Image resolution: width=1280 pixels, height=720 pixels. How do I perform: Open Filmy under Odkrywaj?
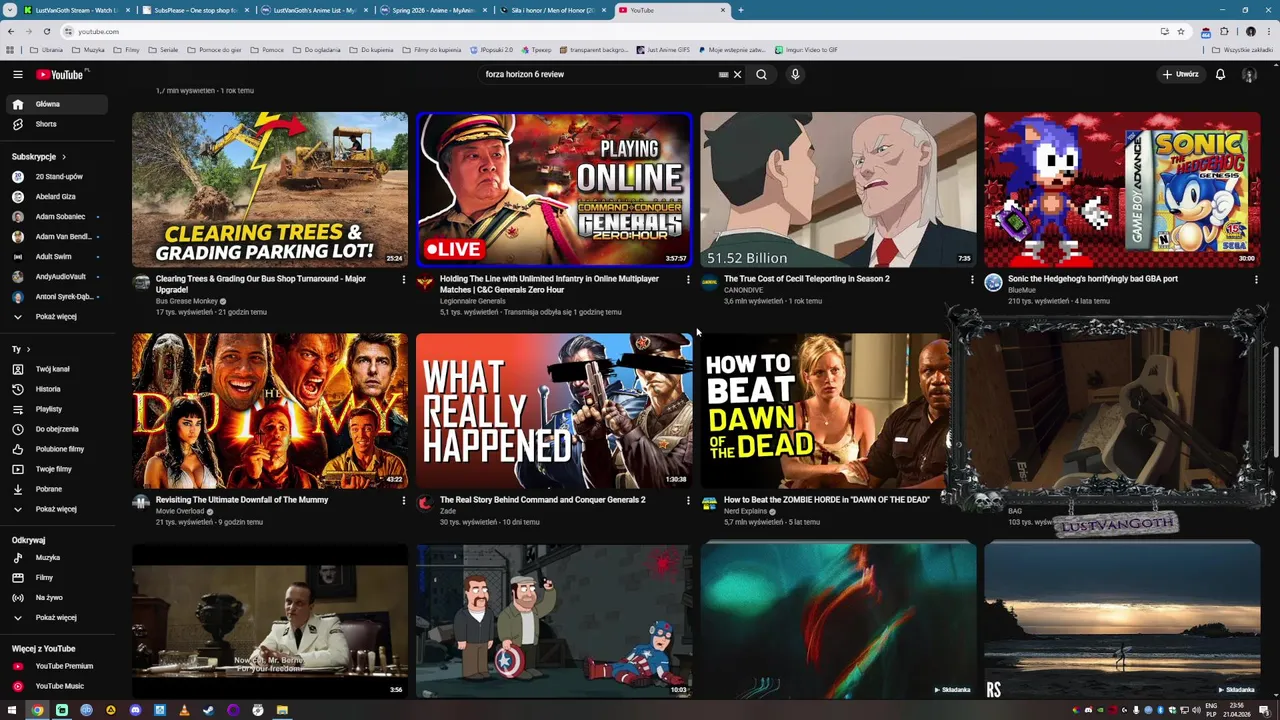point(56,577)
